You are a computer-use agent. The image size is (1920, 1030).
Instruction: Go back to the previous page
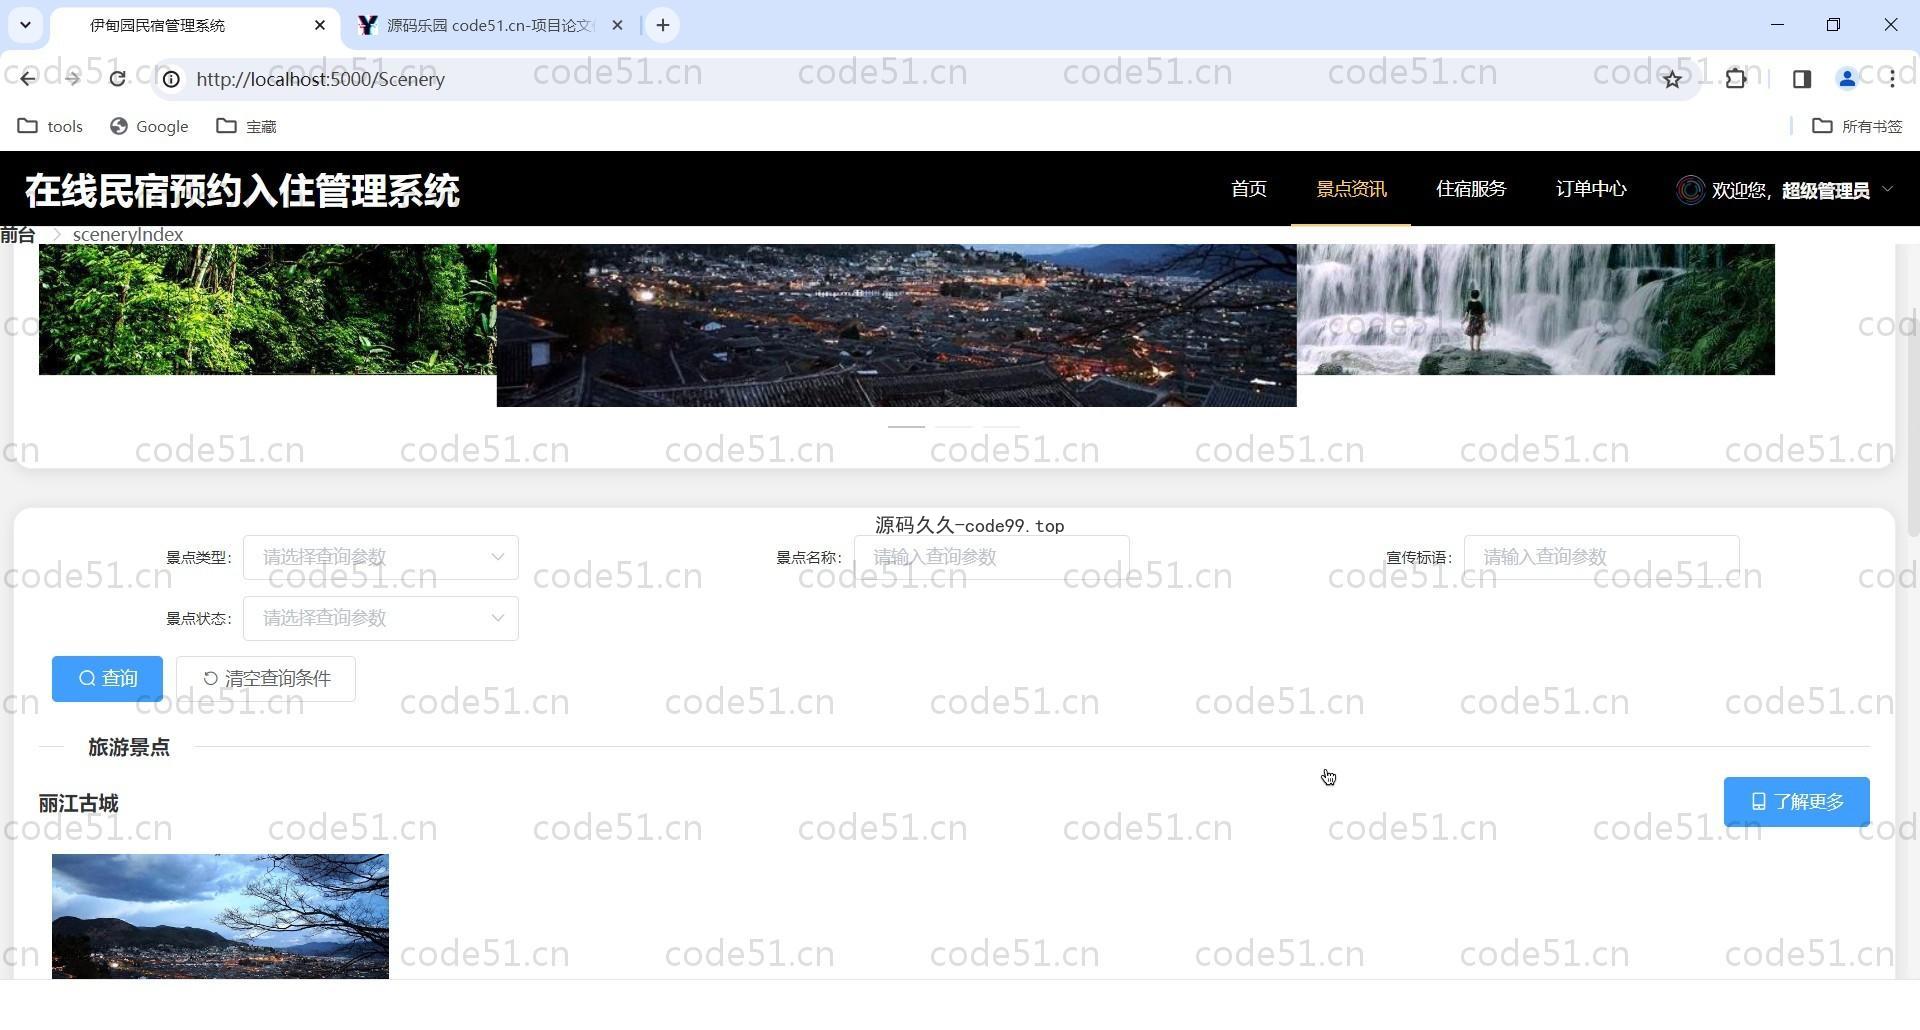pos(27,79)
